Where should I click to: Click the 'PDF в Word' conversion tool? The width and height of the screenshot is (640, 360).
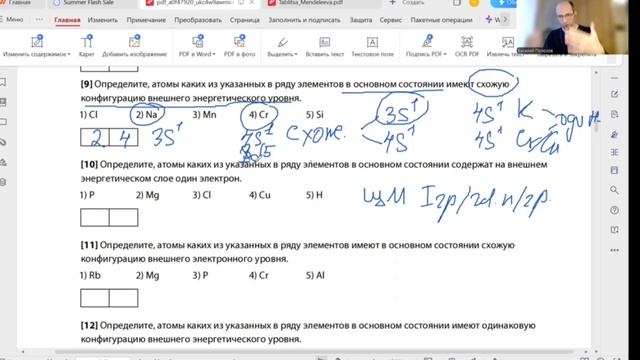197,46
